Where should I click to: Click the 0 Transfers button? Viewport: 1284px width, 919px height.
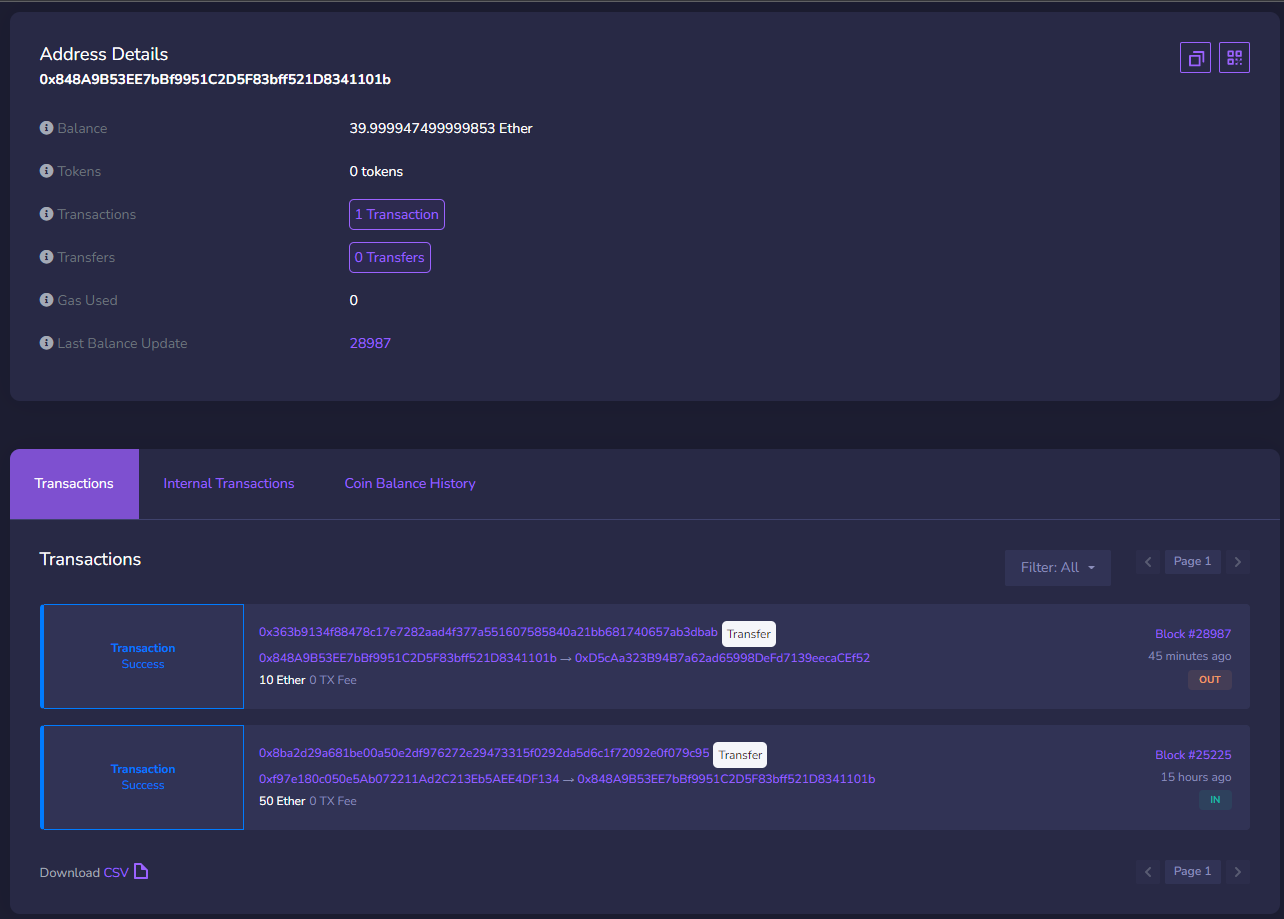(389, 257)
